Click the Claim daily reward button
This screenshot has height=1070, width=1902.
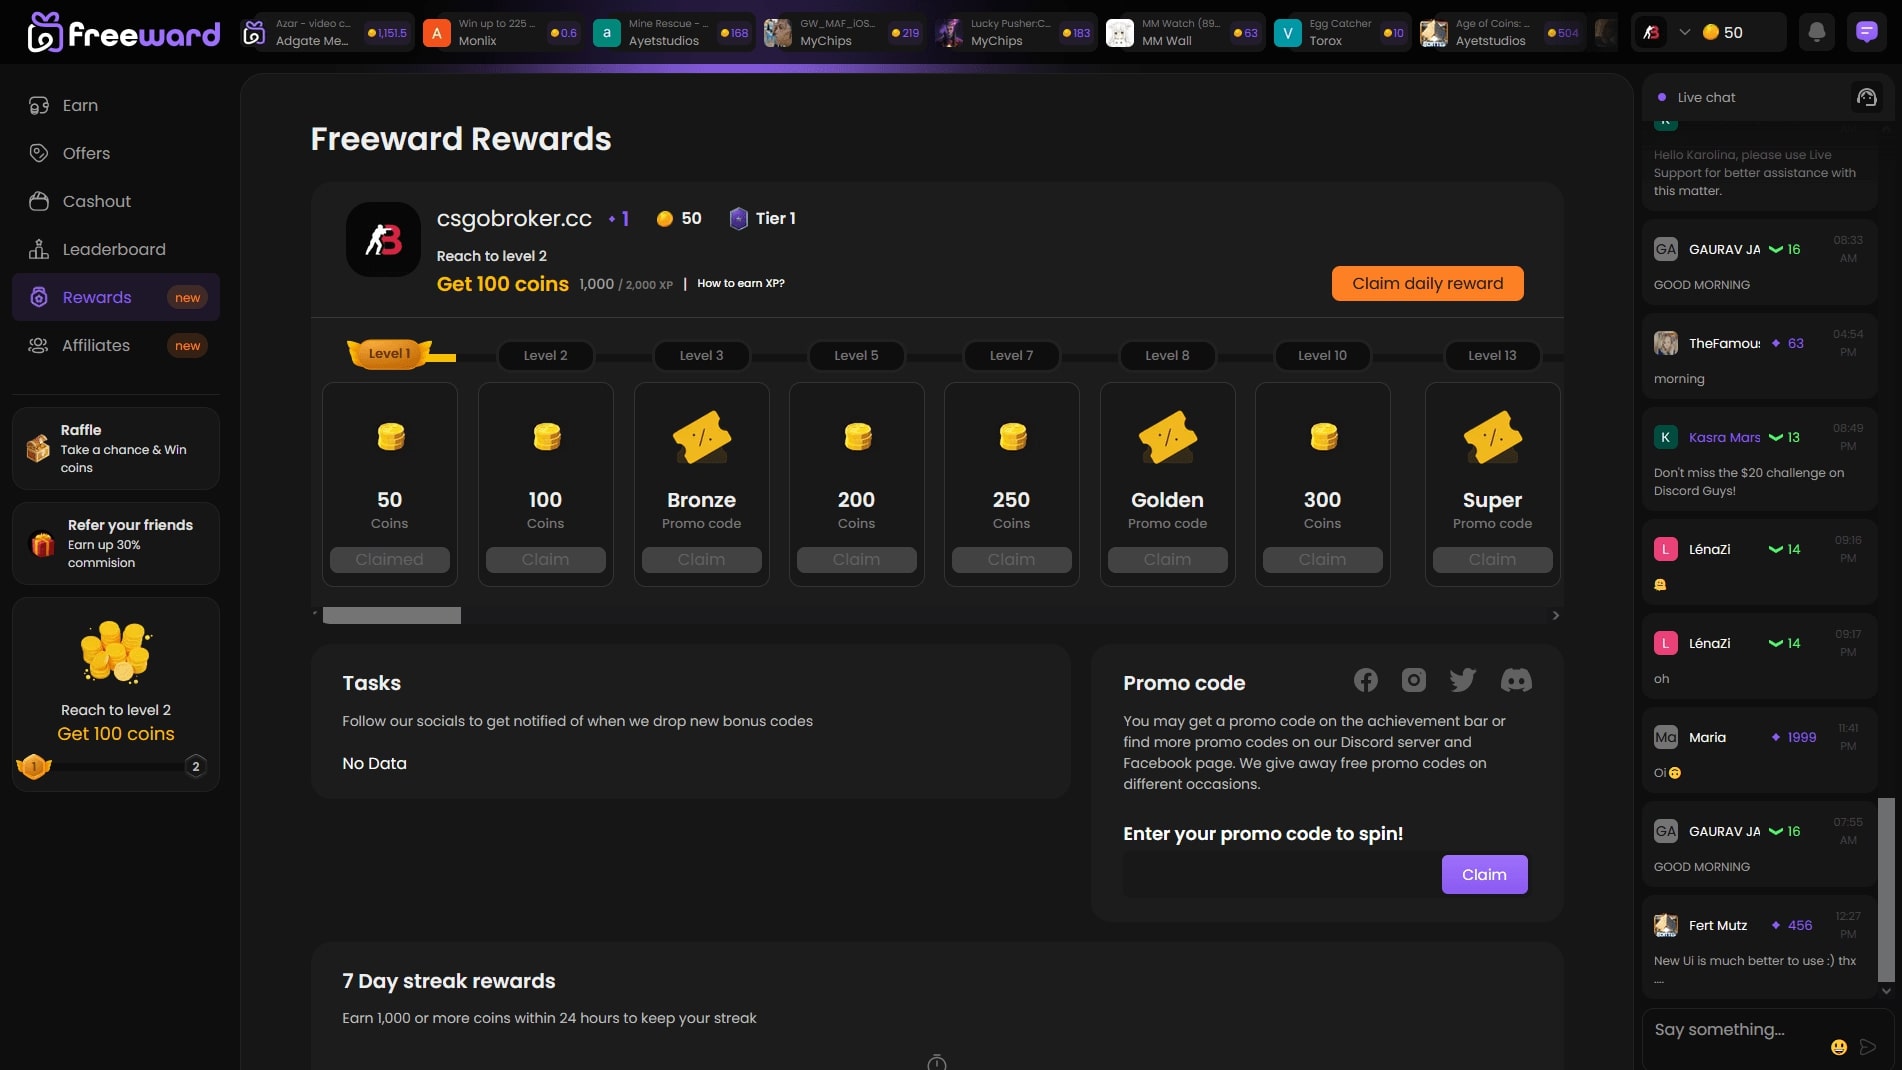(x=1427, y=283)
